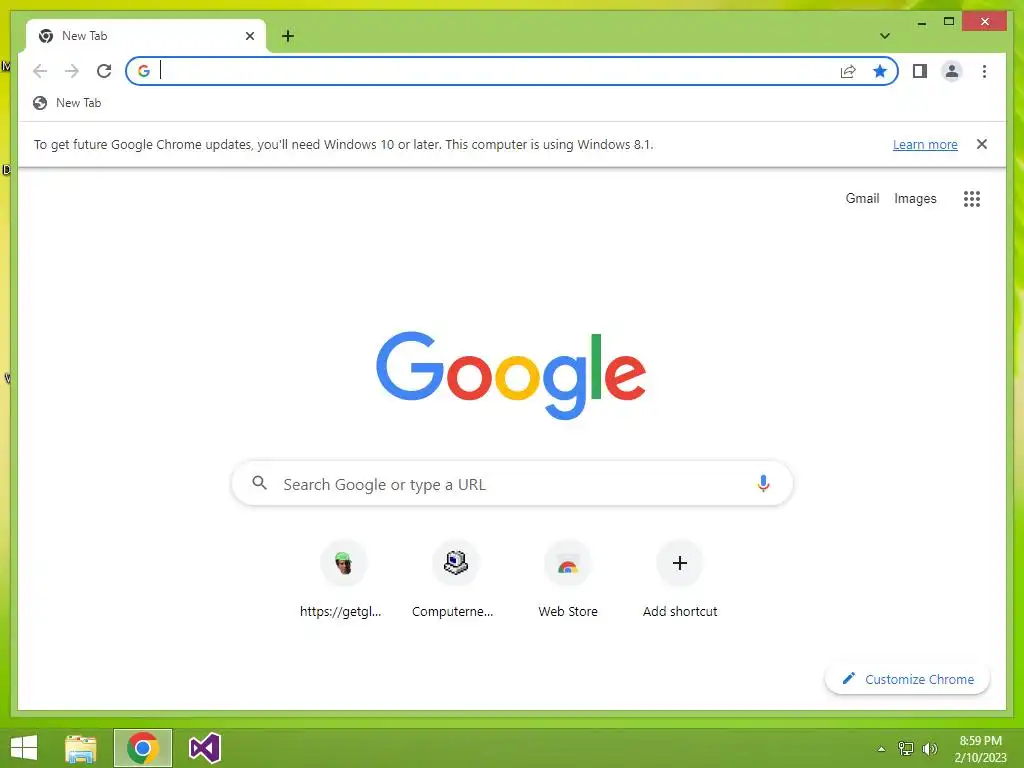The image size is (1024, 768).
Task: Open a new tab with the plus button
Action: click(288, 36)
